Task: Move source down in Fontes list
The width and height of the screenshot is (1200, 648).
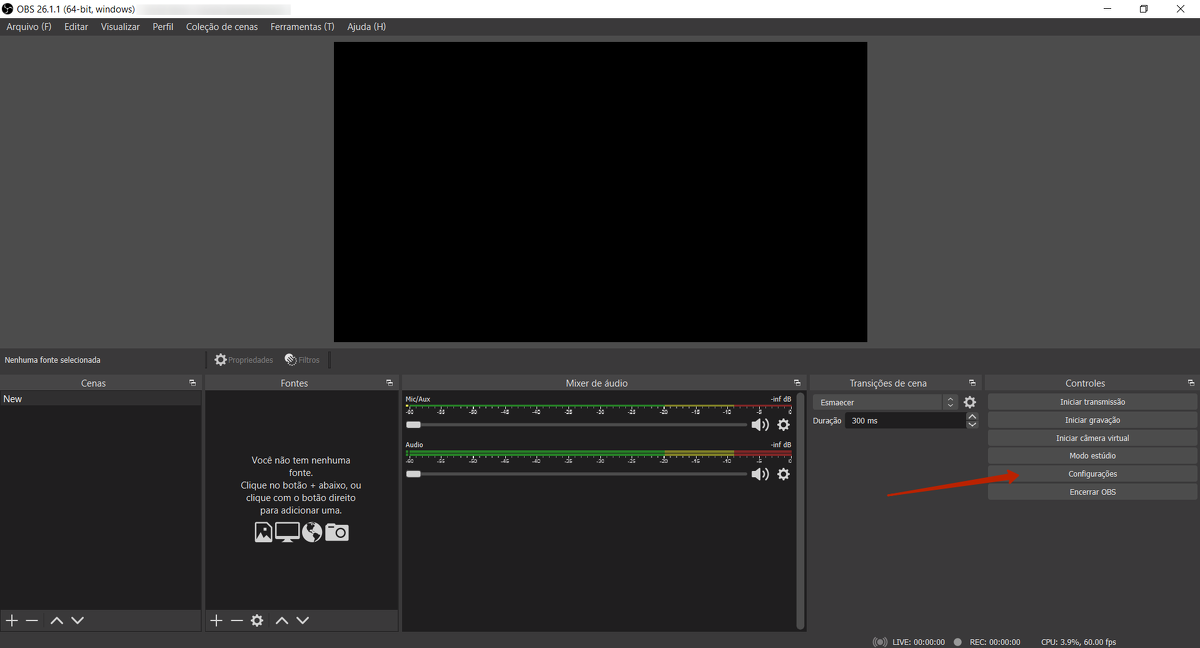Action: [303, 621]
